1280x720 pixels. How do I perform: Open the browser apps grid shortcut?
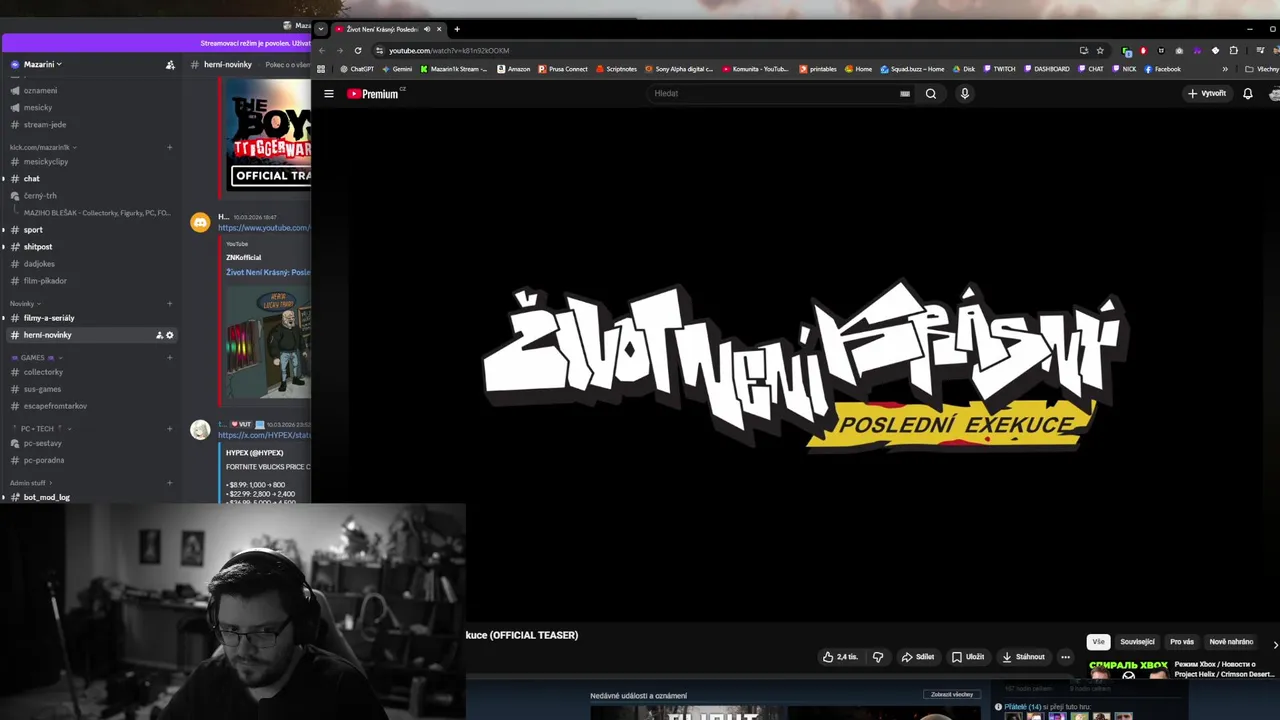[x=321, y=69]
